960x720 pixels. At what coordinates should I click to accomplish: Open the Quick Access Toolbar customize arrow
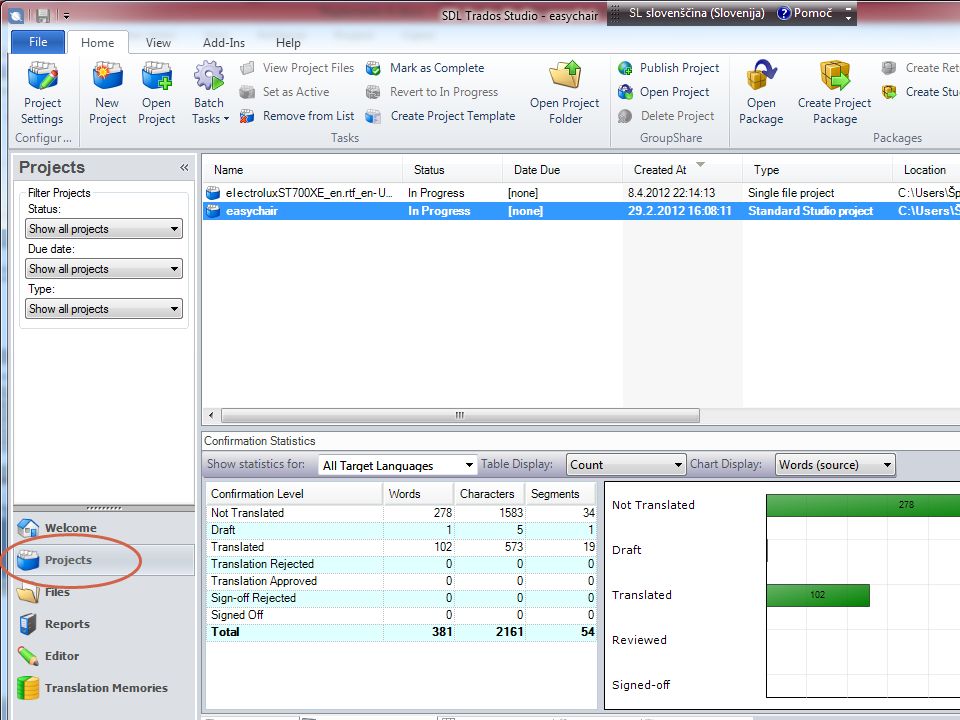point(66,16)
